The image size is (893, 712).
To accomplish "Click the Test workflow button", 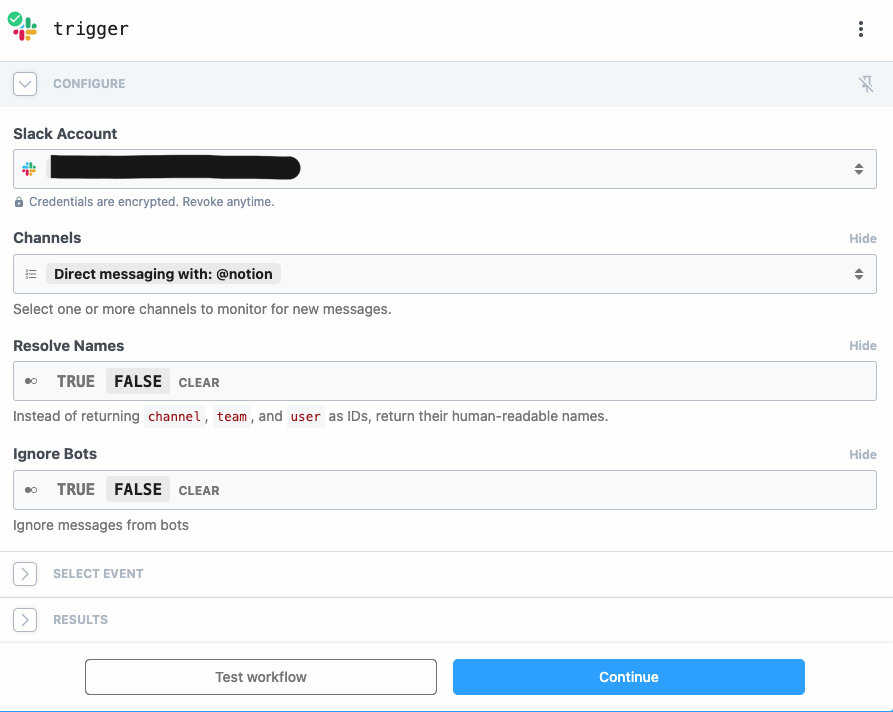I will tap(261, 677).
